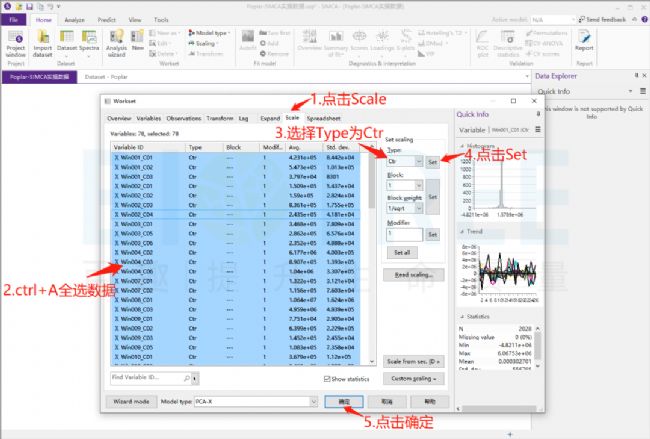The image size is (650, 439).
Task: Click the Dataset ribbon icon
Action: (x=67, y=43)
